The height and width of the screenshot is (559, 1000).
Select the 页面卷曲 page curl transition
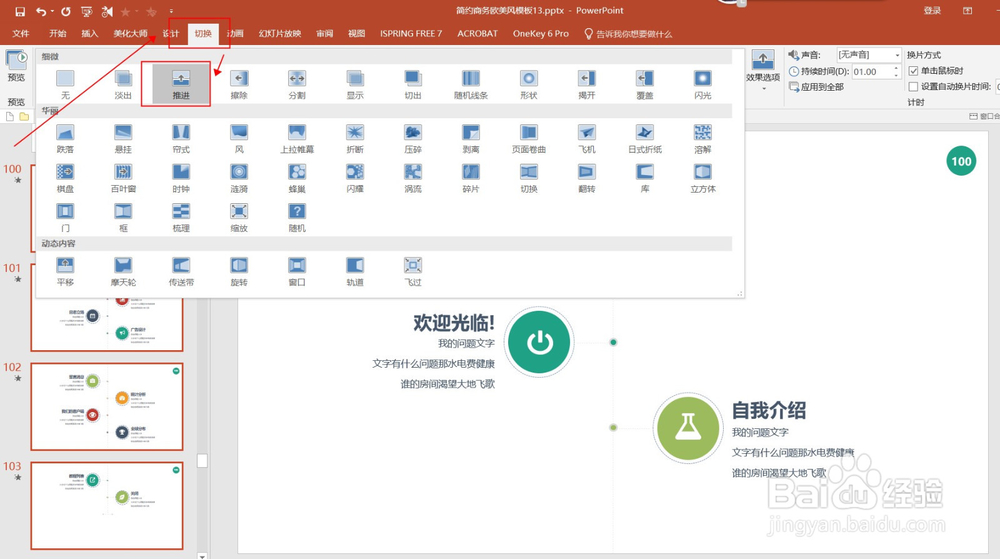coord(529,138)
